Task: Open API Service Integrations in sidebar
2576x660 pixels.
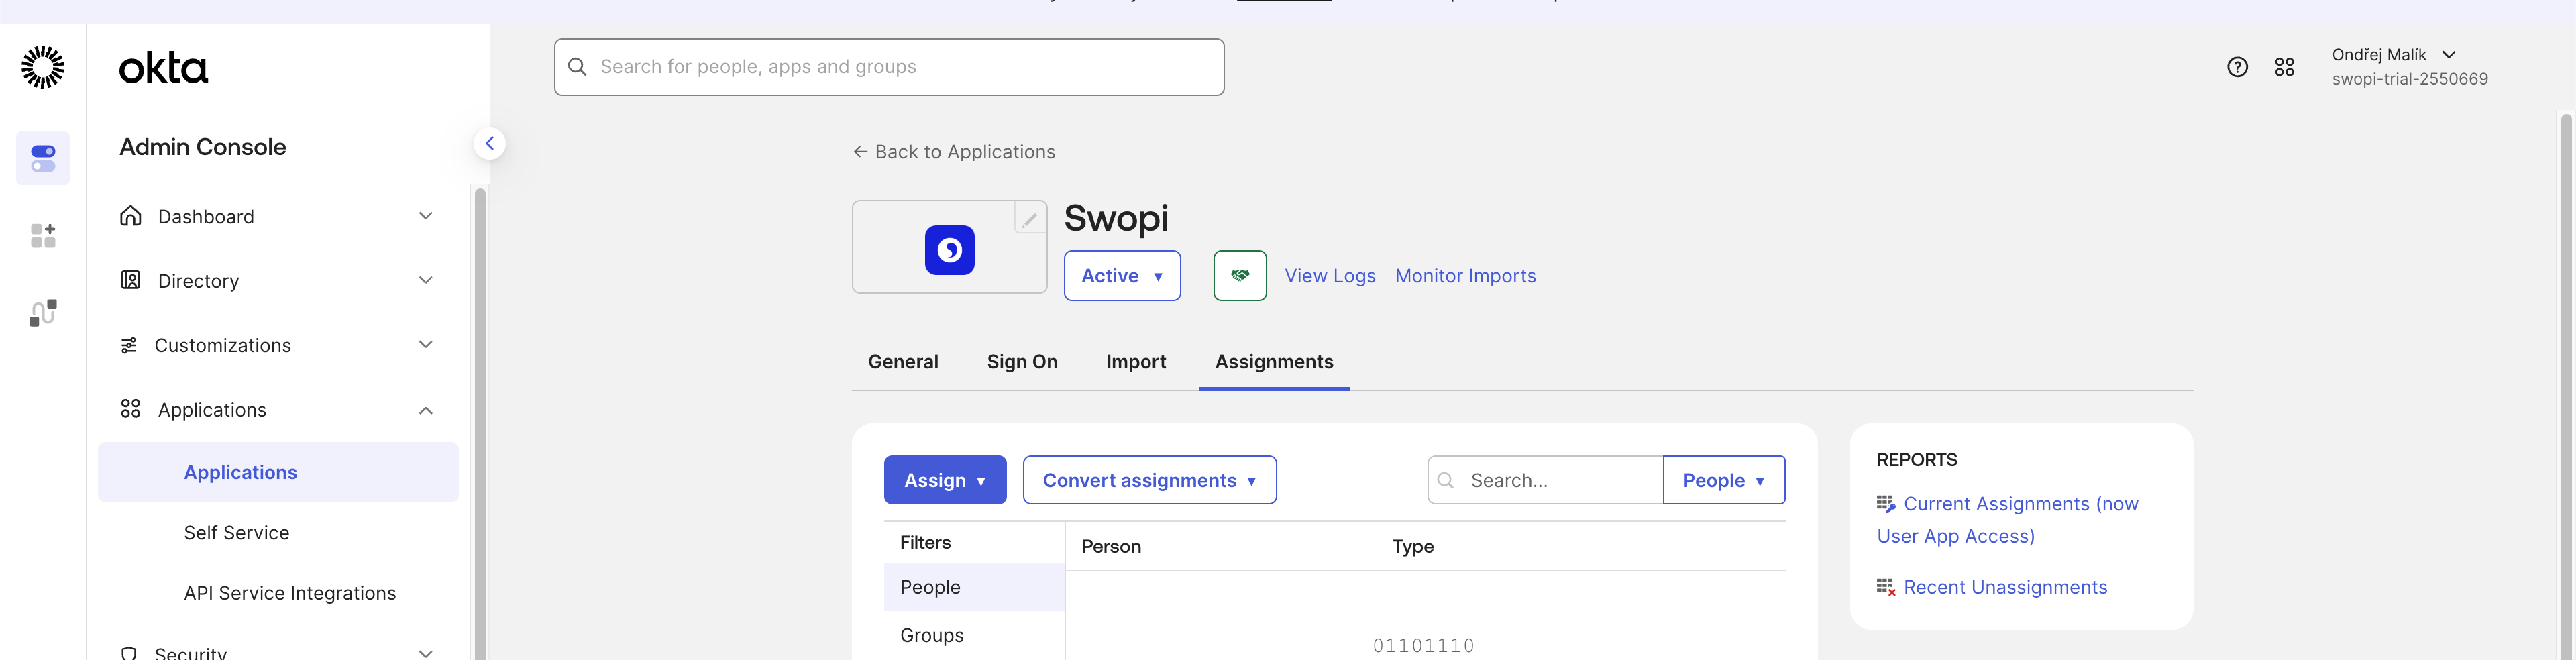Action: (x=290, y=593)
